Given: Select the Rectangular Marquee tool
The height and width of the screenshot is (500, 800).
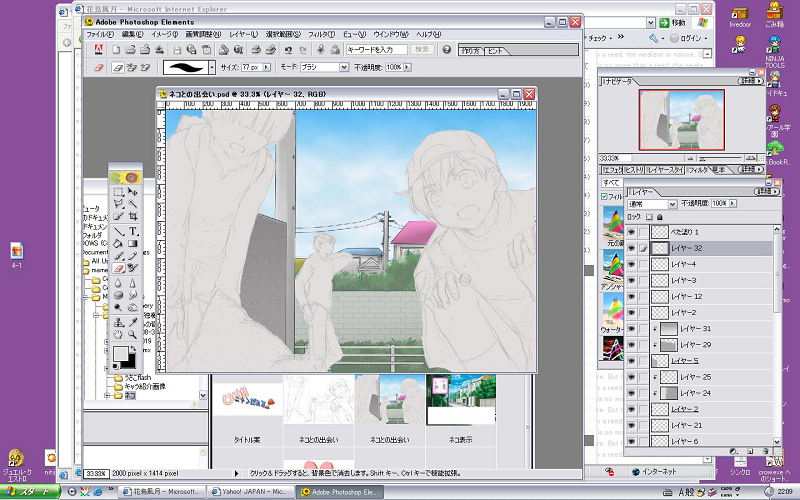Looking at the screenshot, I should tap(118, 192).
